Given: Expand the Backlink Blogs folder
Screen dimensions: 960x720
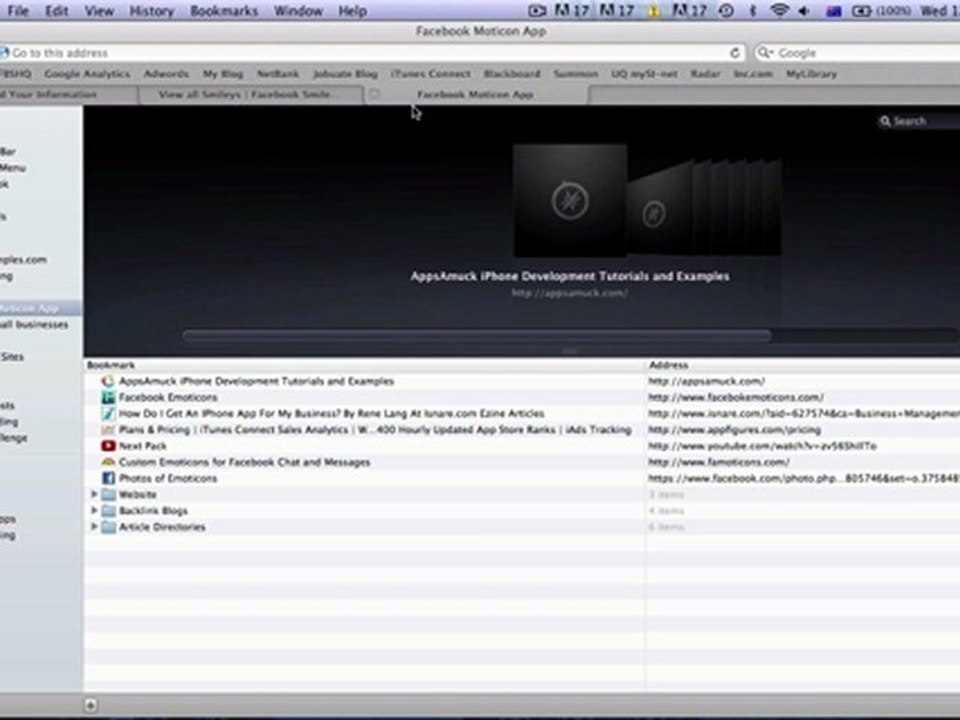Looking at the screenshot, I should (x=94, y=510).
